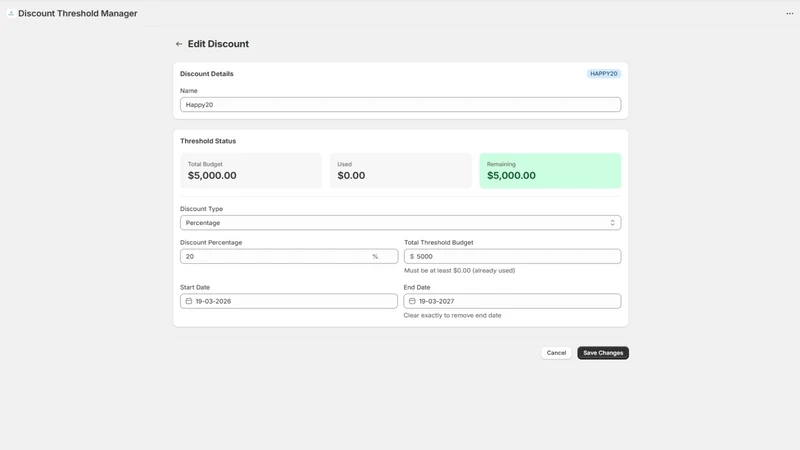The height and width of the screenshot is (450, 800).
Task: Click the Edit Discount page heading
Action: (218, 44)
